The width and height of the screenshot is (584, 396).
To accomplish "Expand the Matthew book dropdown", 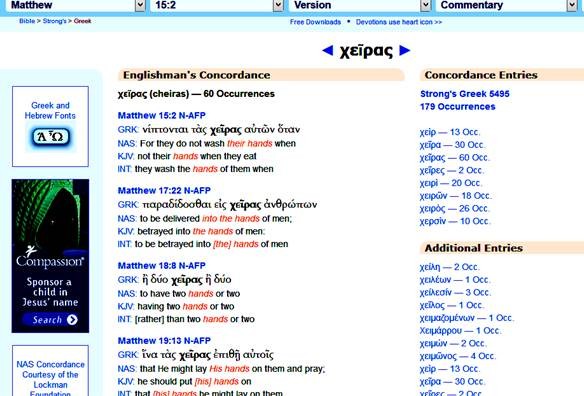I will click(140, 5).
